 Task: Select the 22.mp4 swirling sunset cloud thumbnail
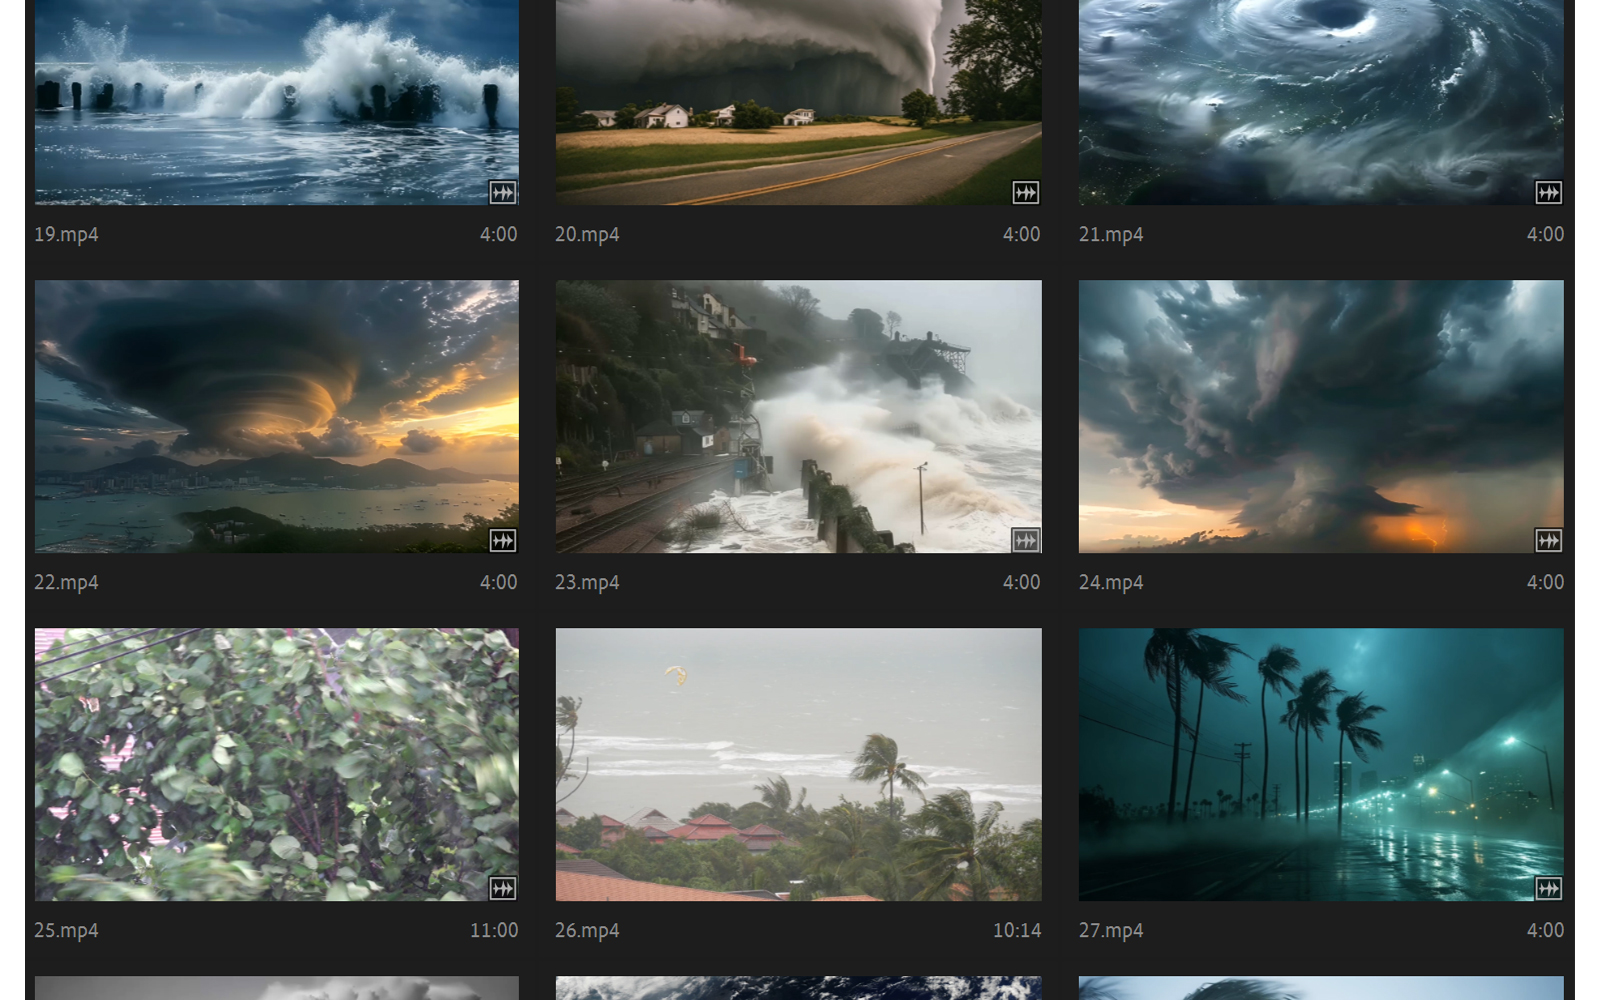pyautogui.click(x=277, y=416)
